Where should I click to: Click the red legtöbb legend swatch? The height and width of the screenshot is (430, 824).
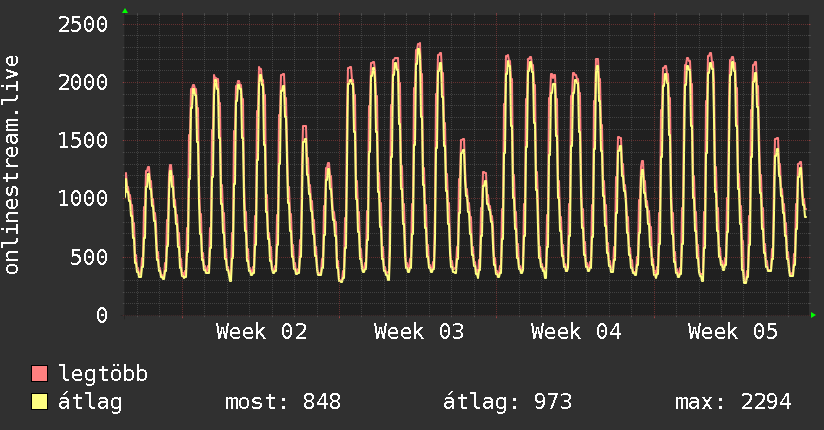[40, 375]
